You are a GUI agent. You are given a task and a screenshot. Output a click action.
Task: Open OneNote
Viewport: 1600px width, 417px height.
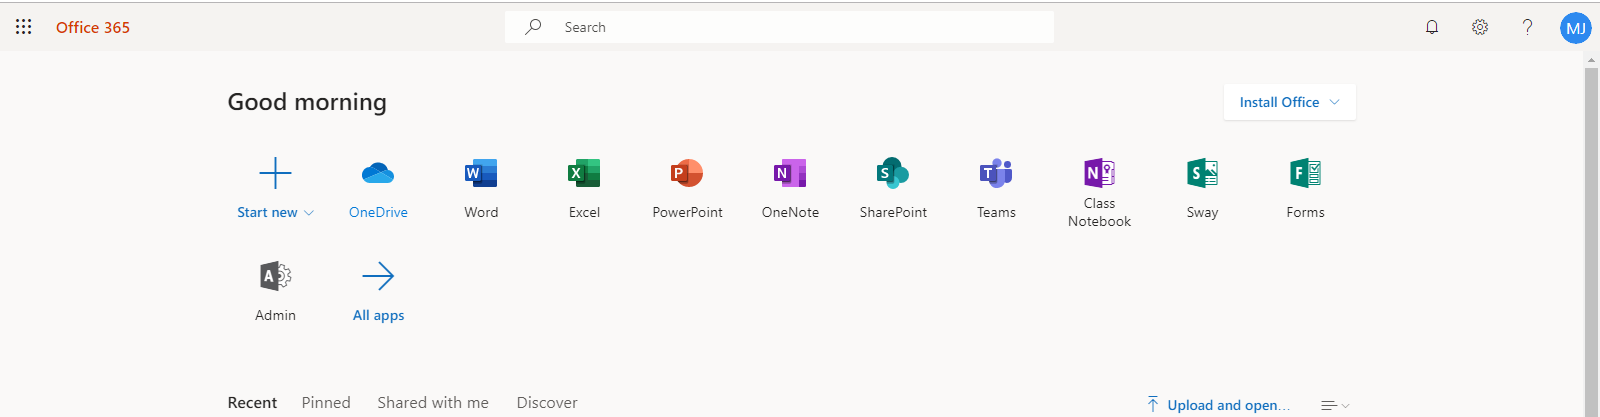click(790, 187)
